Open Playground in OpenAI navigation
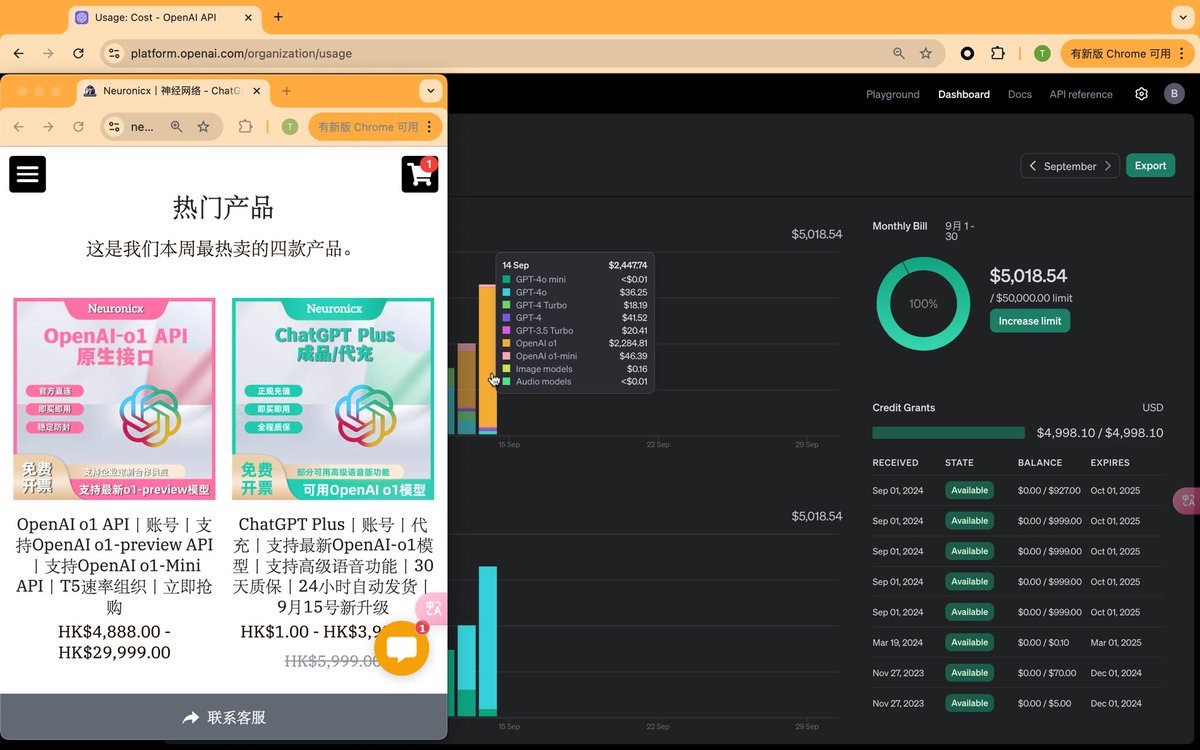The width and height of the screenshot is (1200, 750). tap(893, 94)
